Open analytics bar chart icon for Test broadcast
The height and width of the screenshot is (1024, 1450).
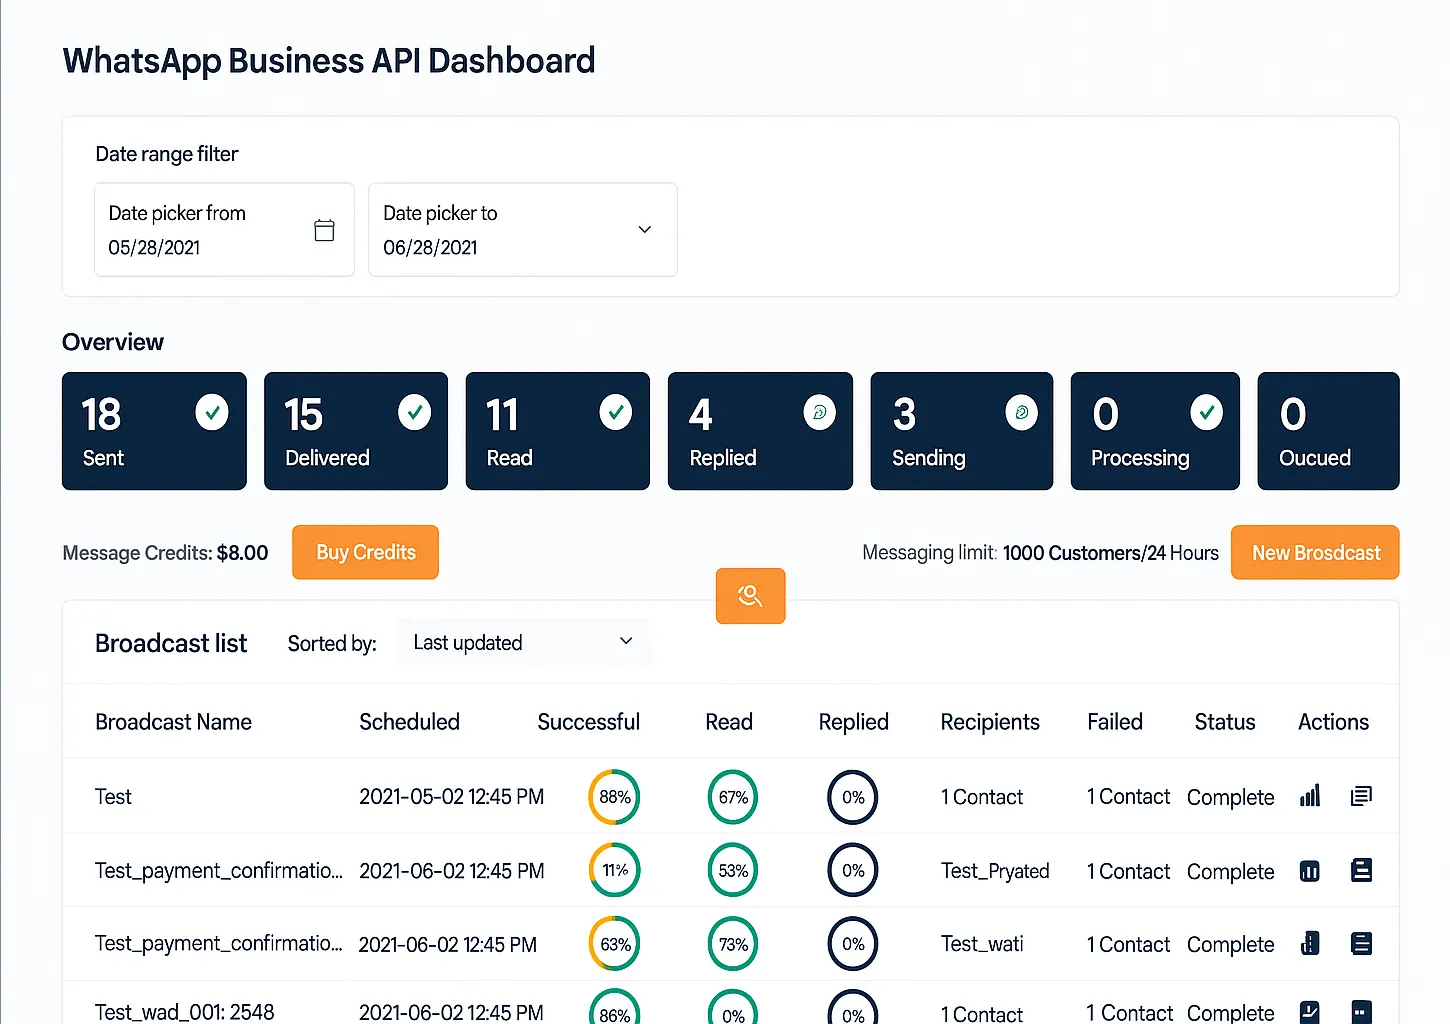pyautogui.click(x=1310, y=796)
